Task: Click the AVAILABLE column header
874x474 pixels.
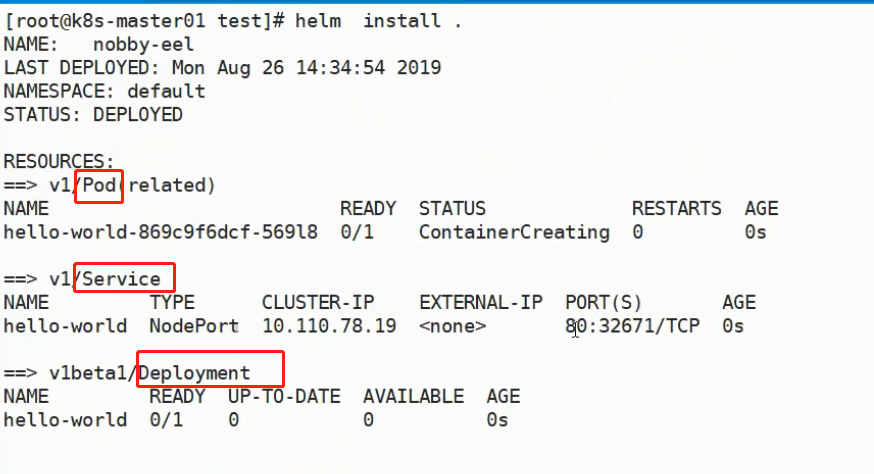Action: 413,396
